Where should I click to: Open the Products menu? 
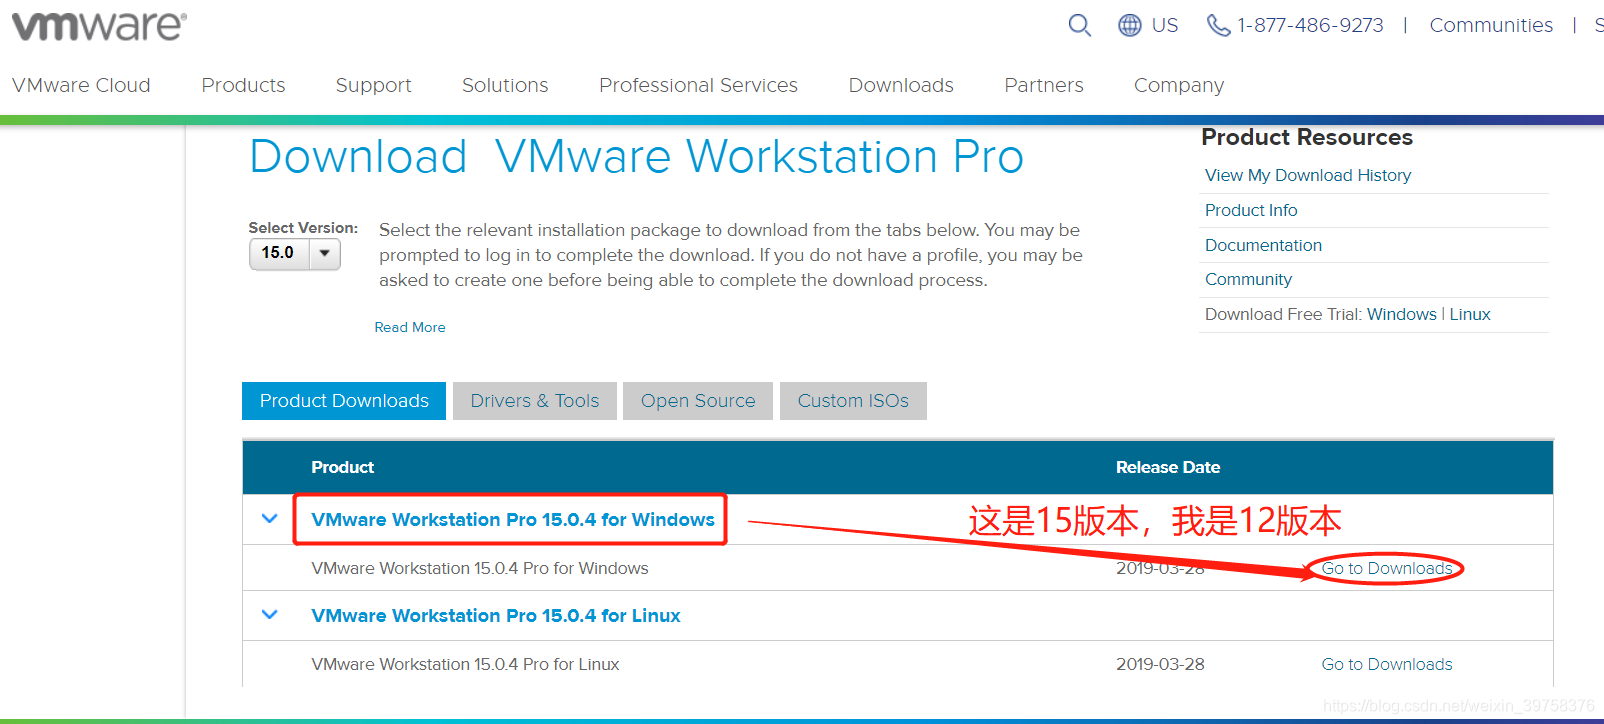coord(243,85)
